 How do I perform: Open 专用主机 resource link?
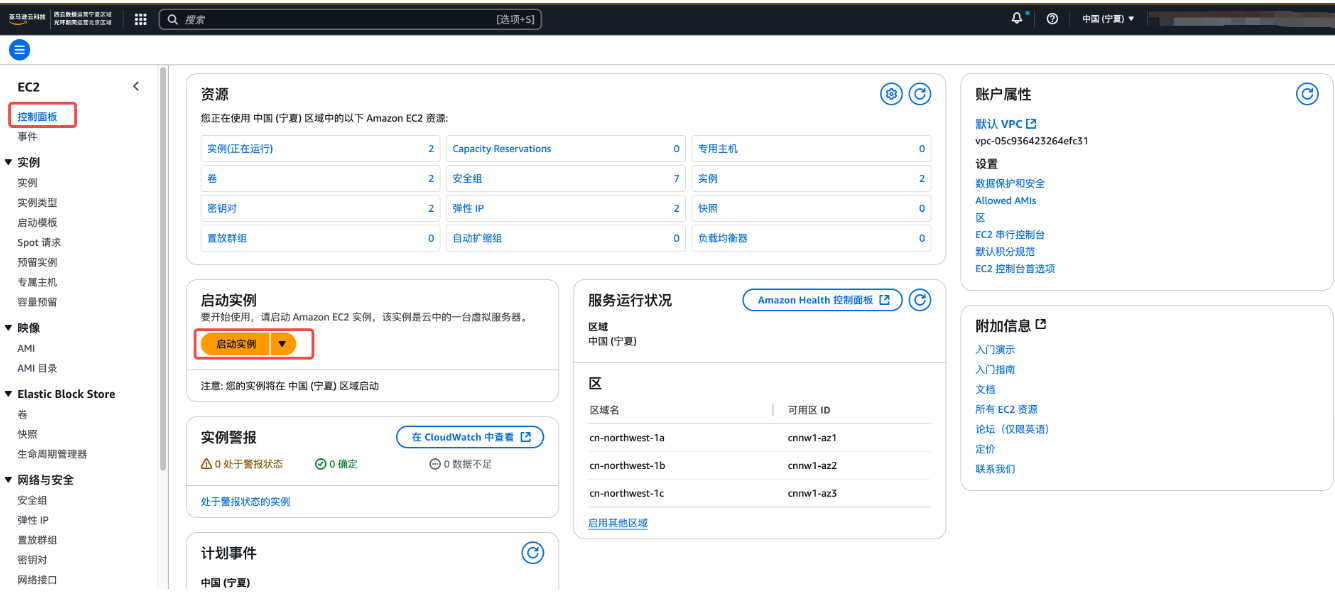tap(718, 149)
